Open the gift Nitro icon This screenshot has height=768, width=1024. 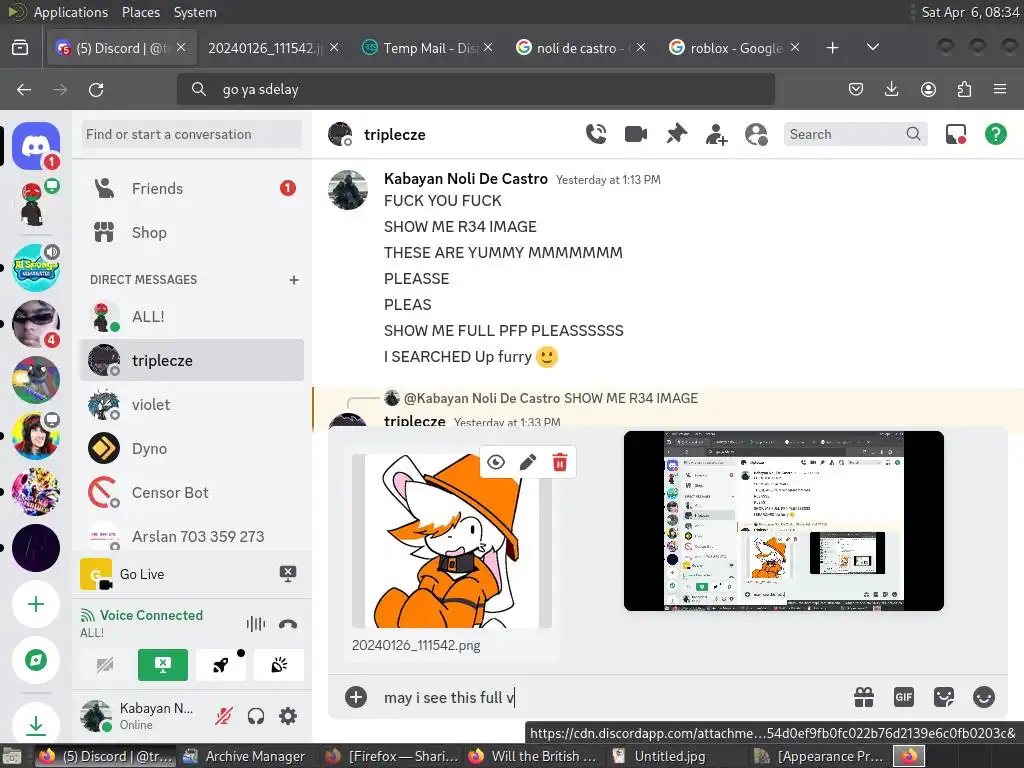[x=864, y=697]
